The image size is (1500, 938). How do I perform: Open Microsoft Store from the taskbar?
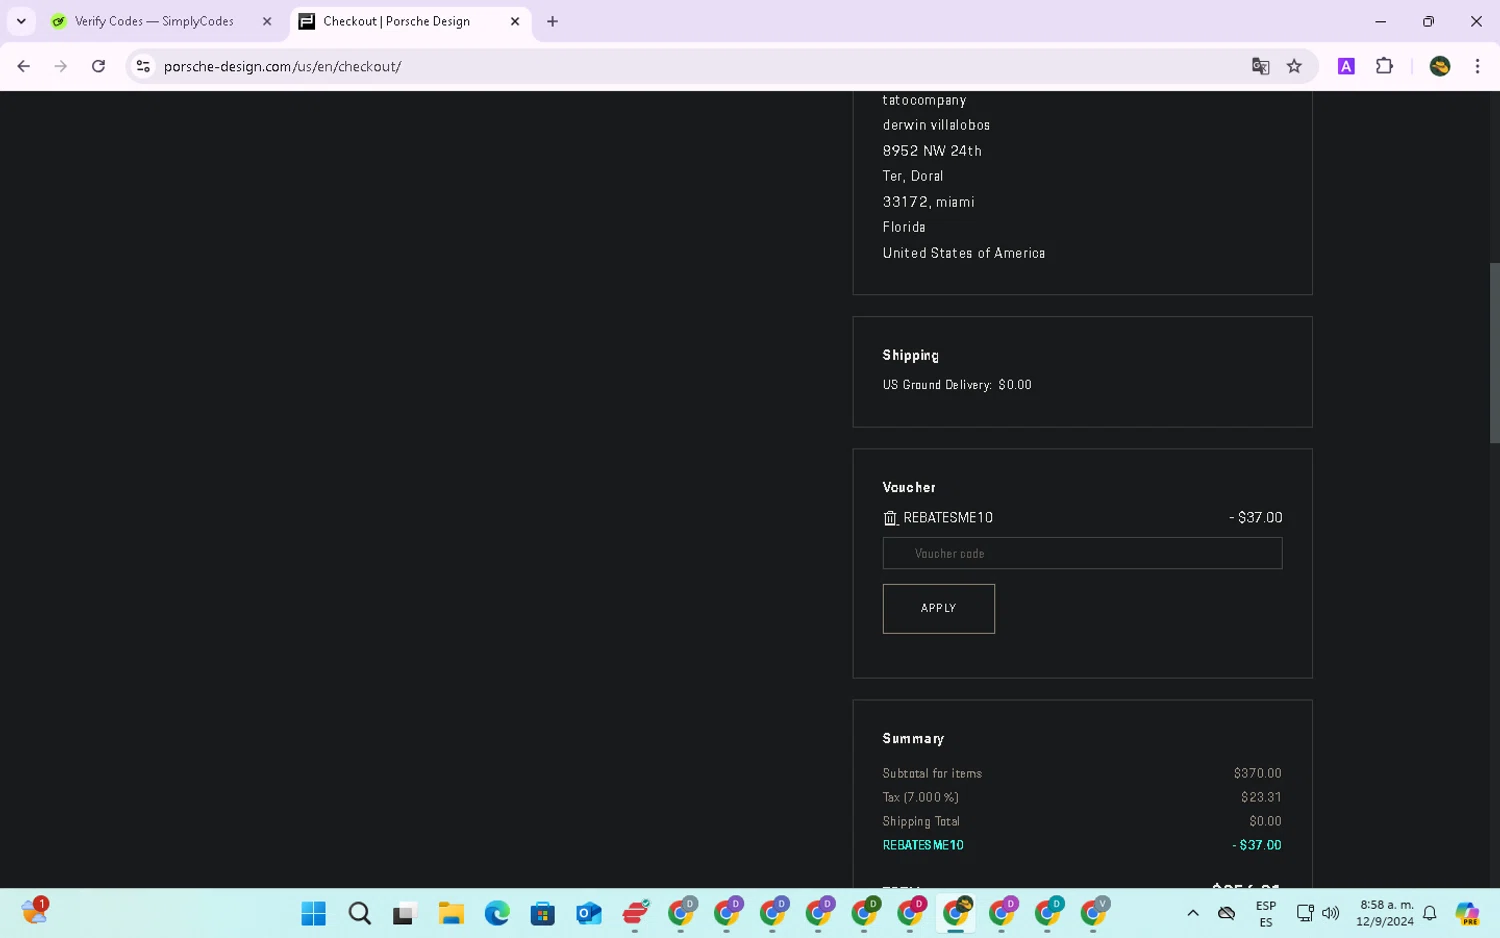[543, 913]
